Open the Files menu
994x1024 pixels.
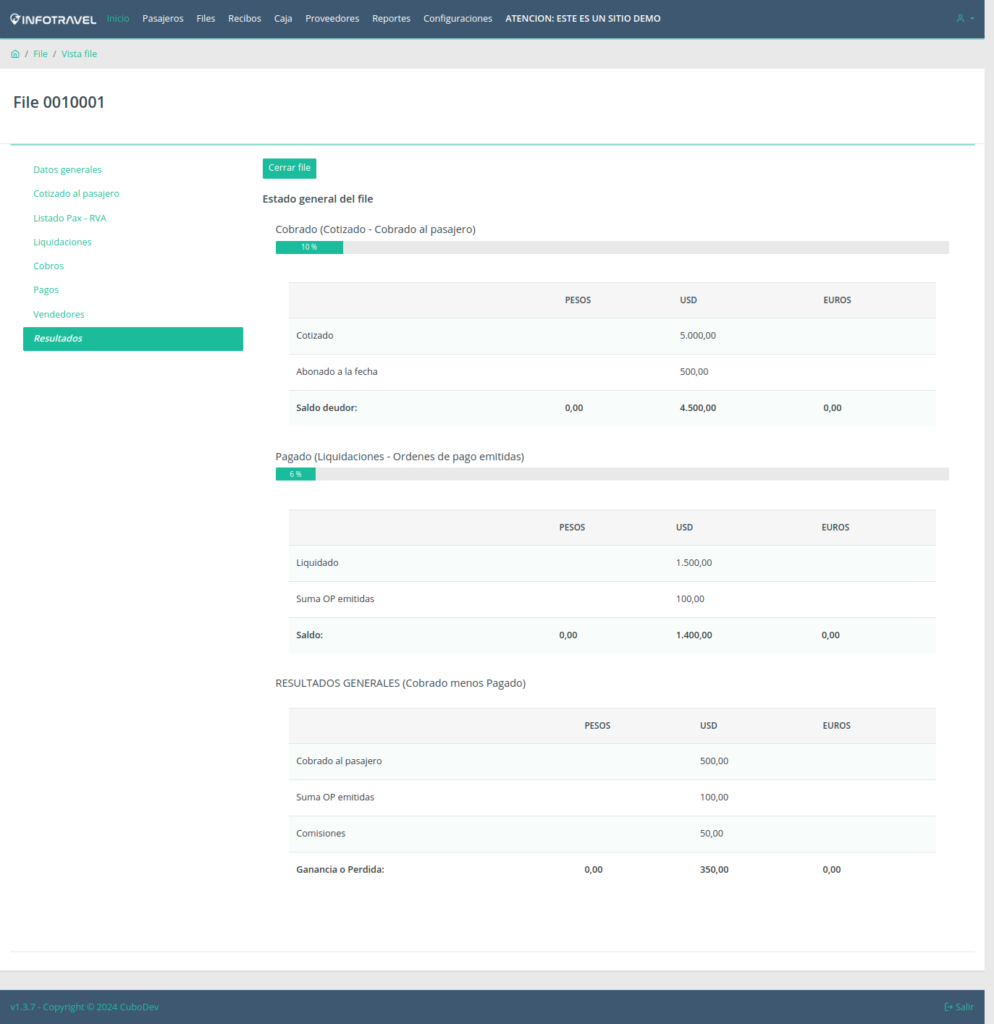coord(206,18)
